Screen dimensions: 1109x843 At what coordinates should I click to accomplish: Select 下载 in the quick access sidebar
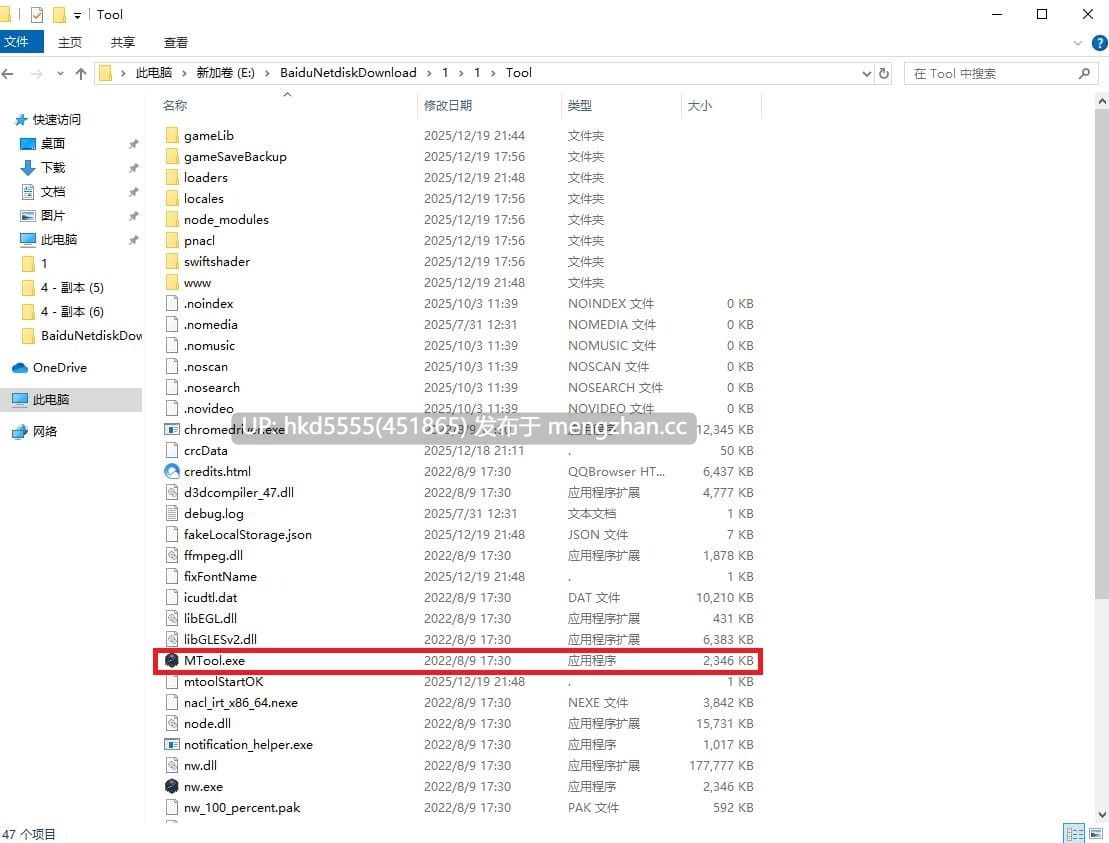[52, 168]
